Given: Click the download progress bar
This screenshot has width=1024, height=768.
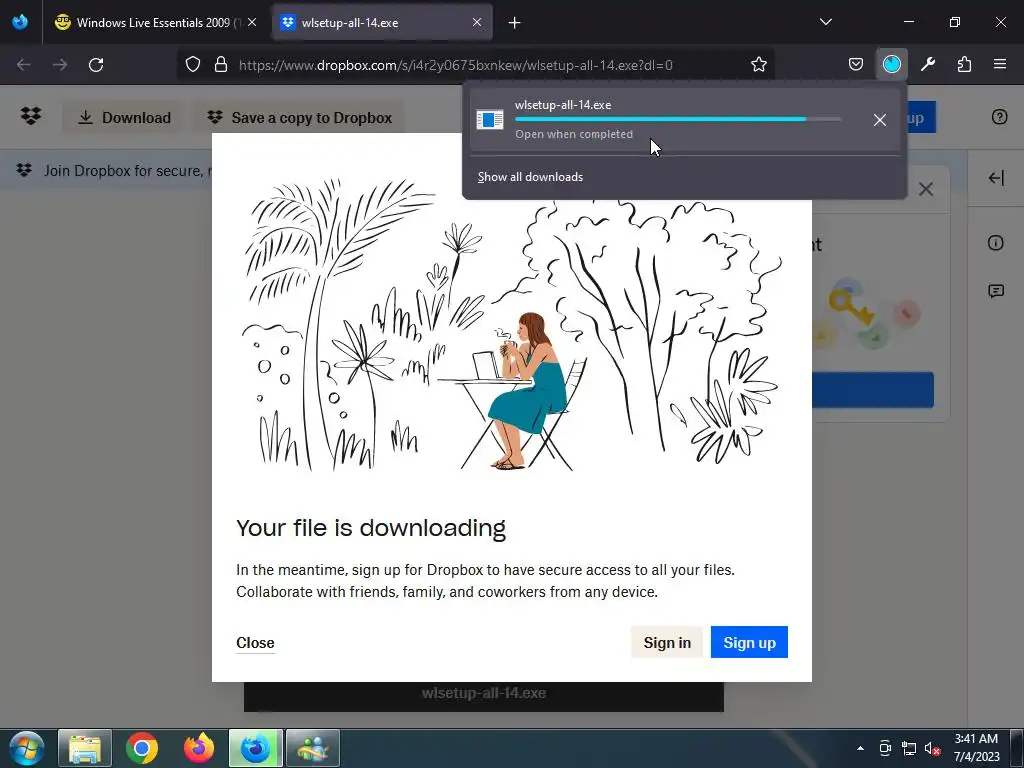Looking at the screenshot, I should pos(678,119).
